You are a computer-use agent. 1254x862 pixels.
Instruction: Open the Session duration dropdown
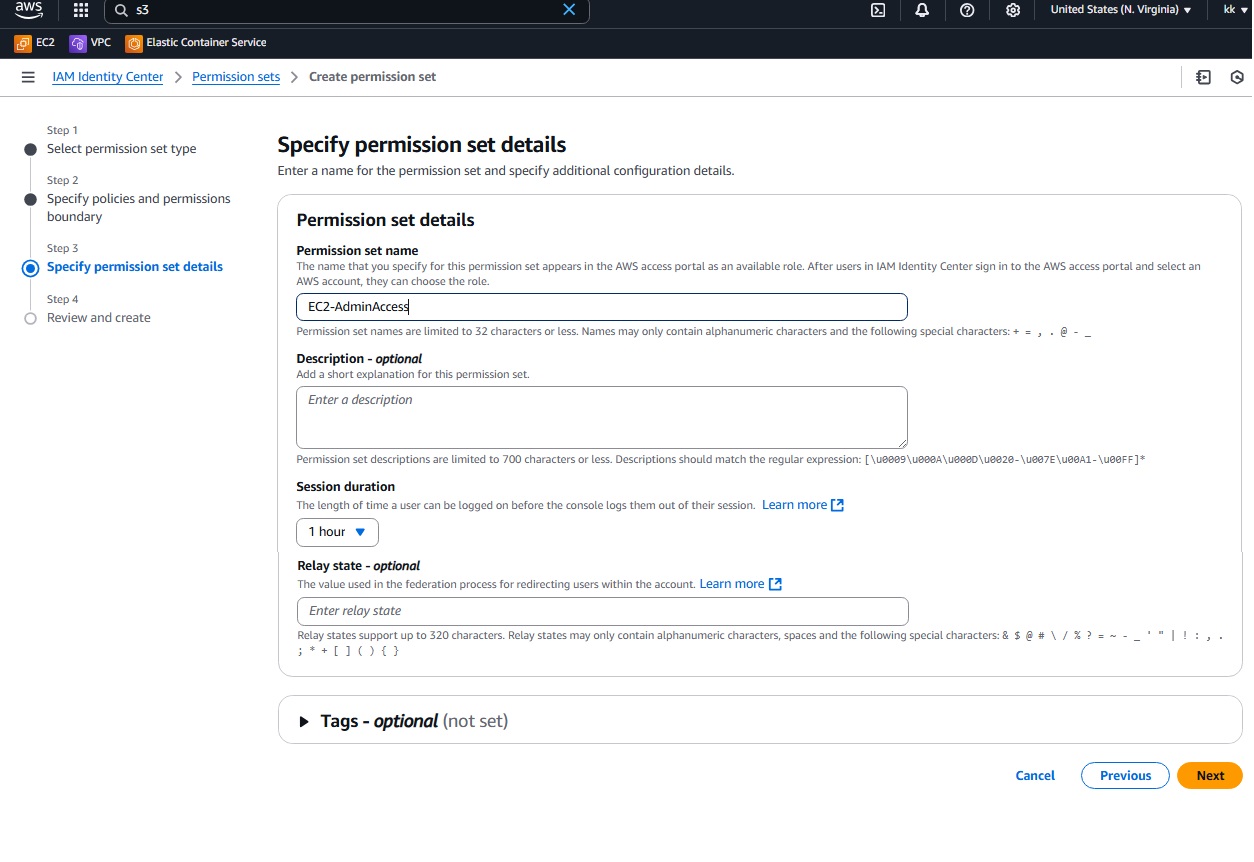coord(337,532)
